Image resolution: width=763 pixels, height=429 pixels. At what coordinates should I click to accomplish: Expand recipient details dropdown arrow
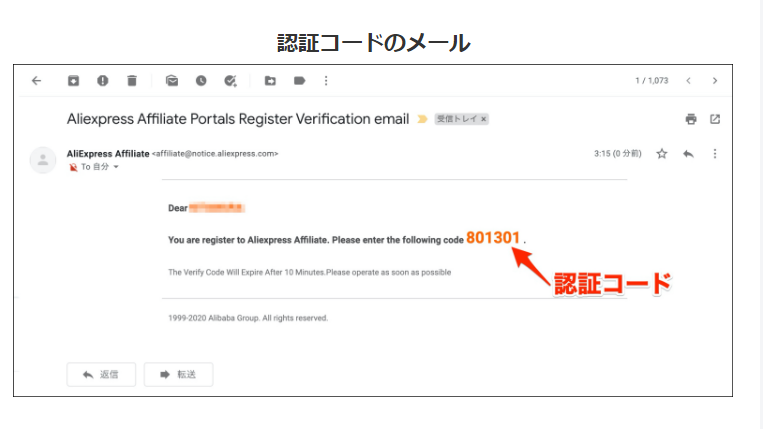116,167
